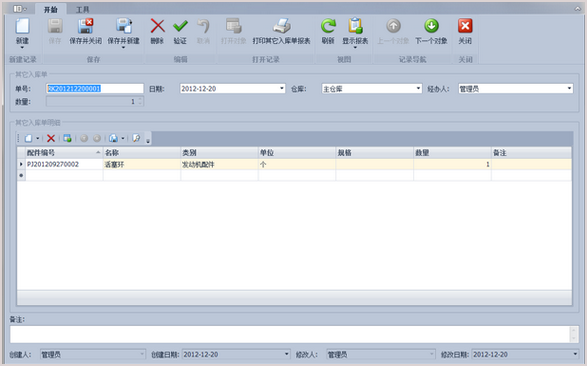Expand the 日期 date dropdown
This screenshot has height=366, width=587.
(282, 89)
